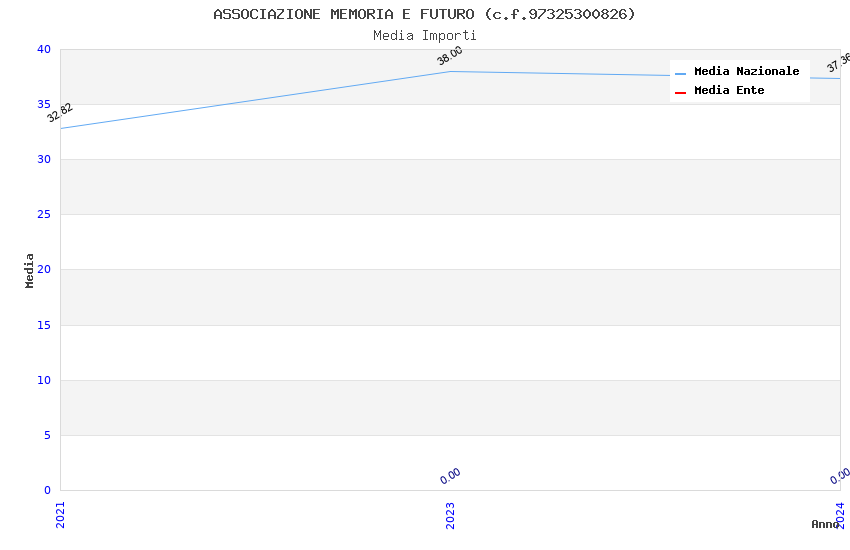This screenshot has width=850, height=550.
Task: Click the vertical Media y-axis title
Action: pos(30,270)
